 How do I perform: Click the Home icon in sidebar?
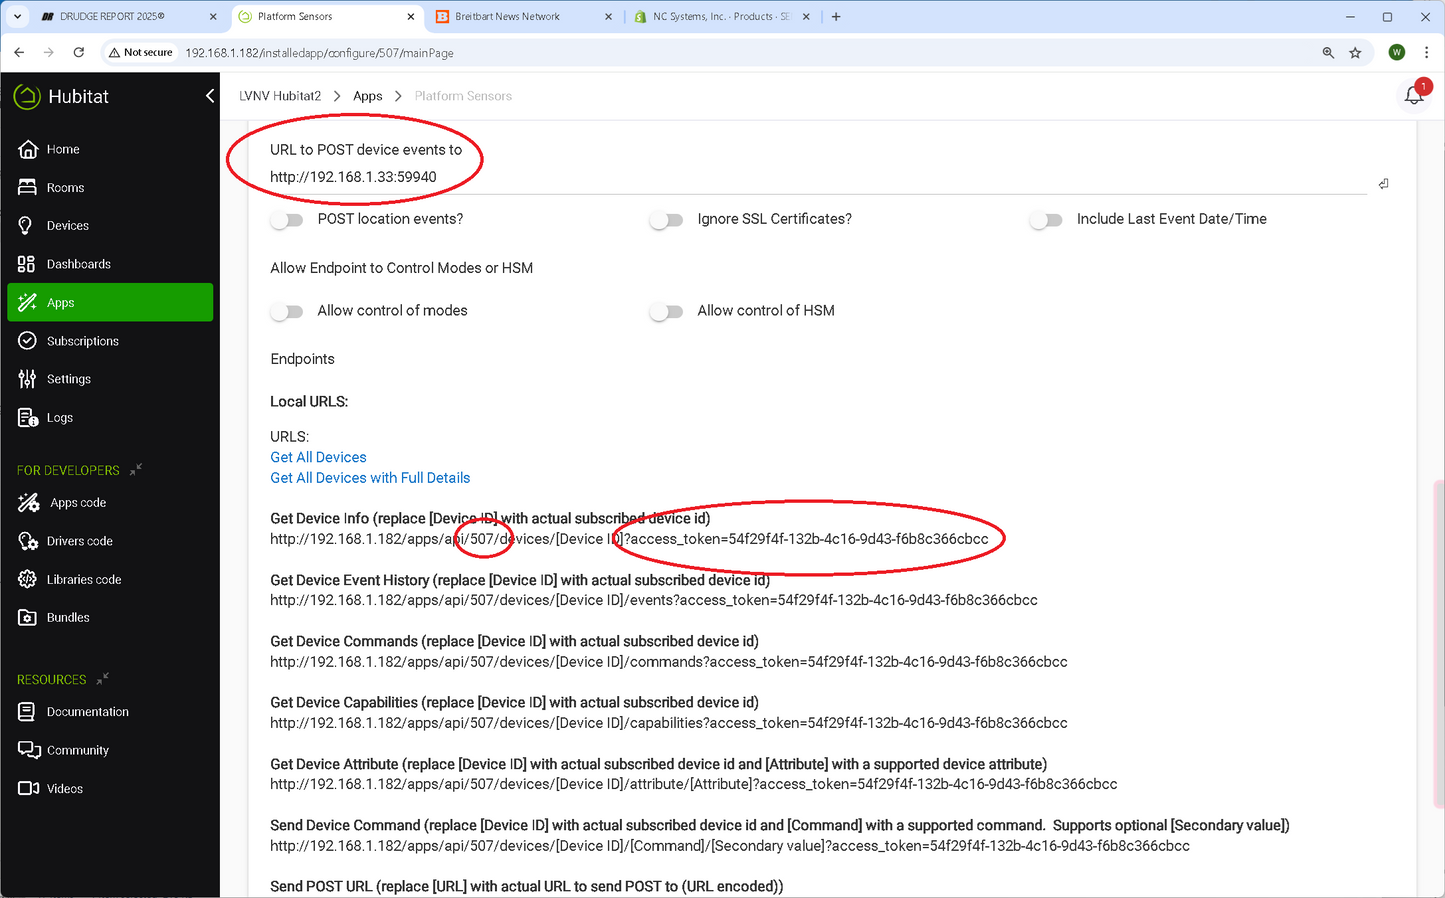(28, 149)
